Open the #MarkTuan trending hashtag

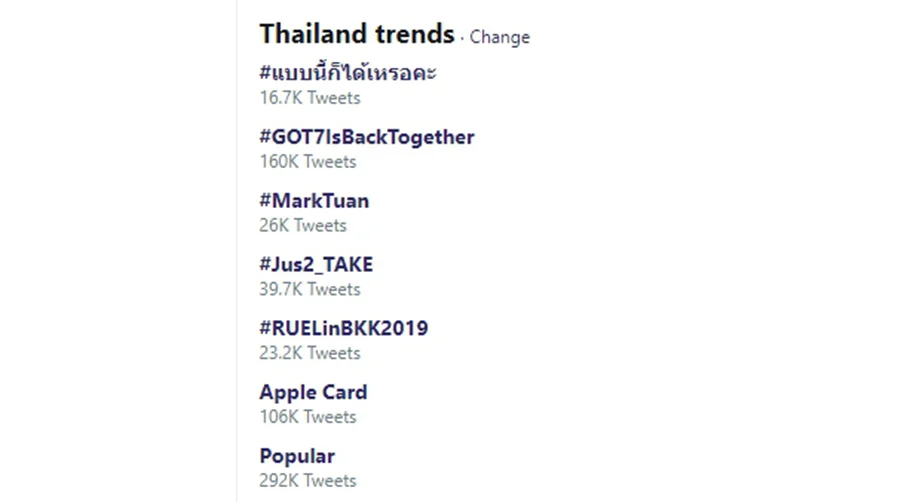[314, 201]
